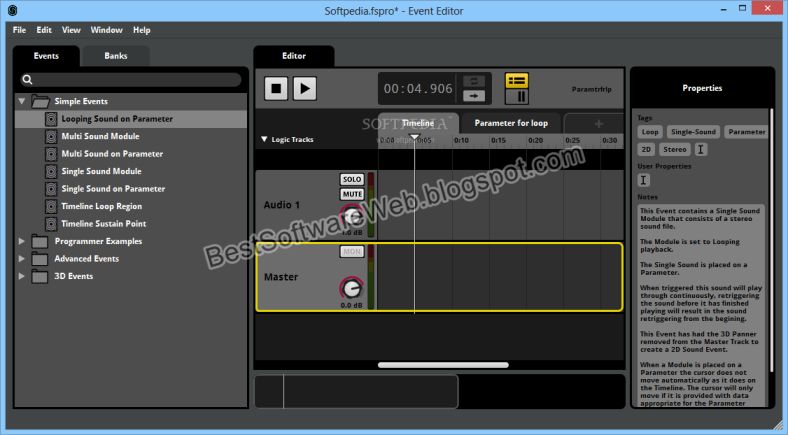Switch to the Events tab
The height and width of the screenshot is (435, 788).
(46, 56)
